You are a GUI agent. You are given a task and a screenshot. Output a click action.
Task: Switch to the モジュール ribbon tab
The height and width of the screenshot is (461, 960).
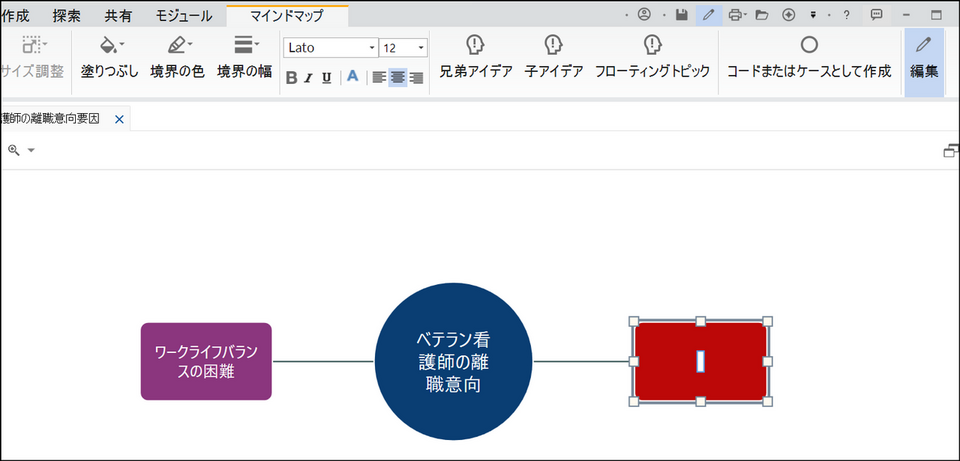[x=184, y=15]
